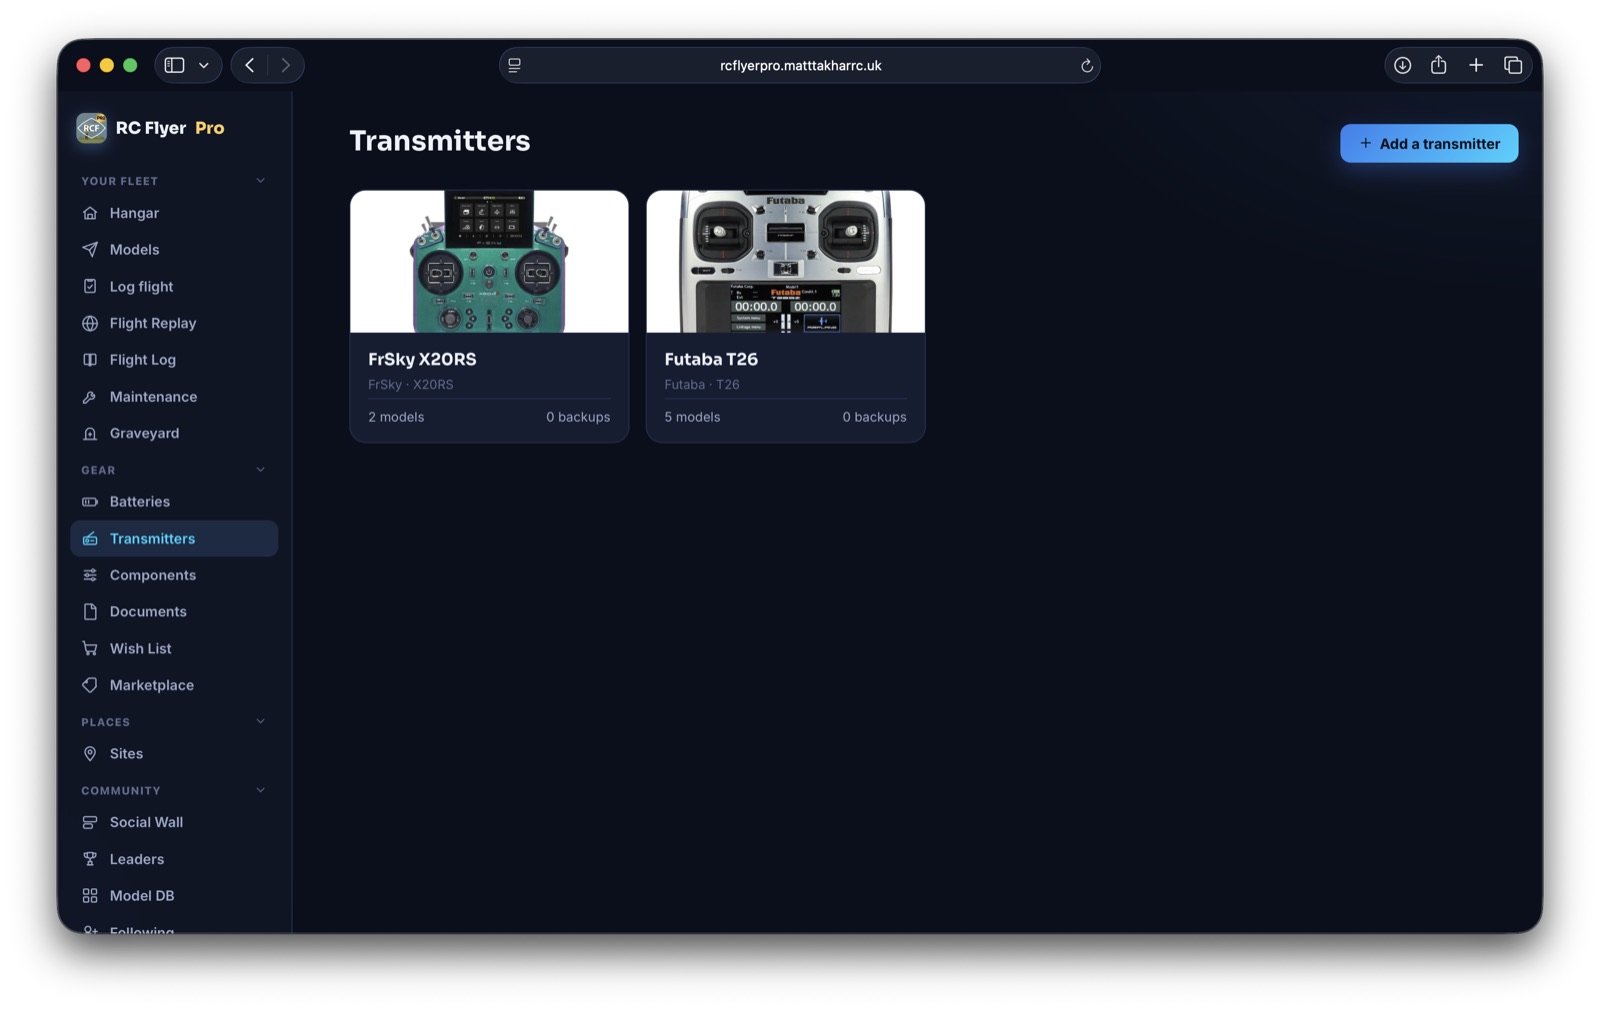Click the FrSky X20RS card title
The image size is (1600, 1009).
point(422,359)
